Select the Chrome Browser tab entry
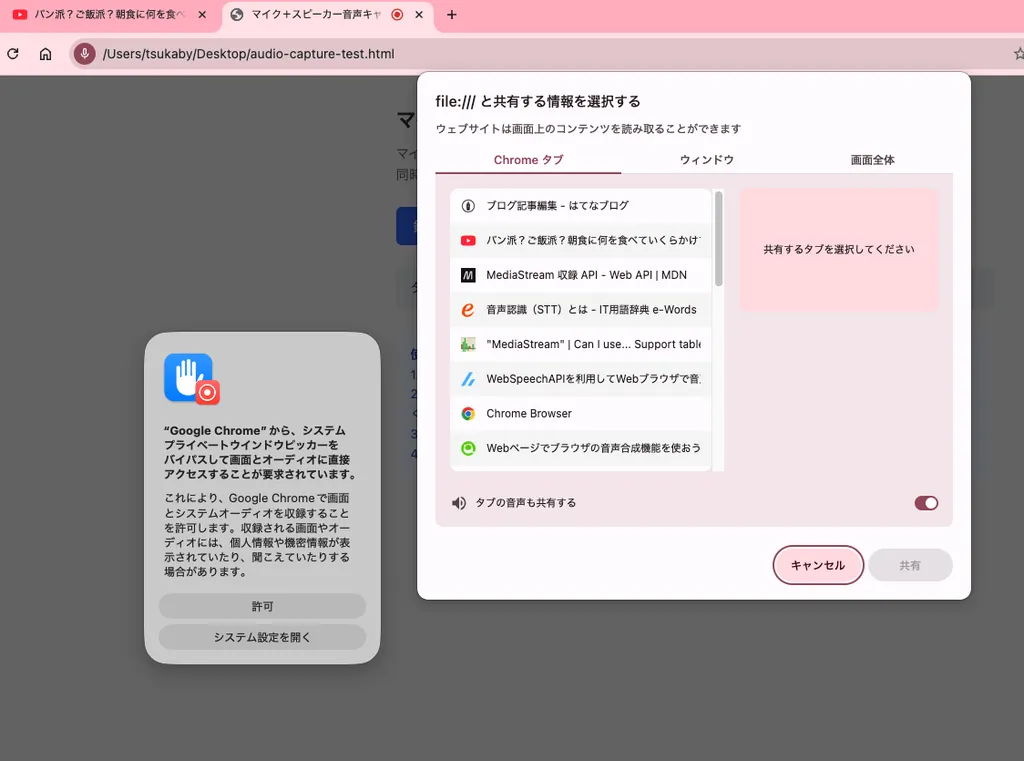The height and width of the screenshot is (761, 1024). [x=580, y=413]
